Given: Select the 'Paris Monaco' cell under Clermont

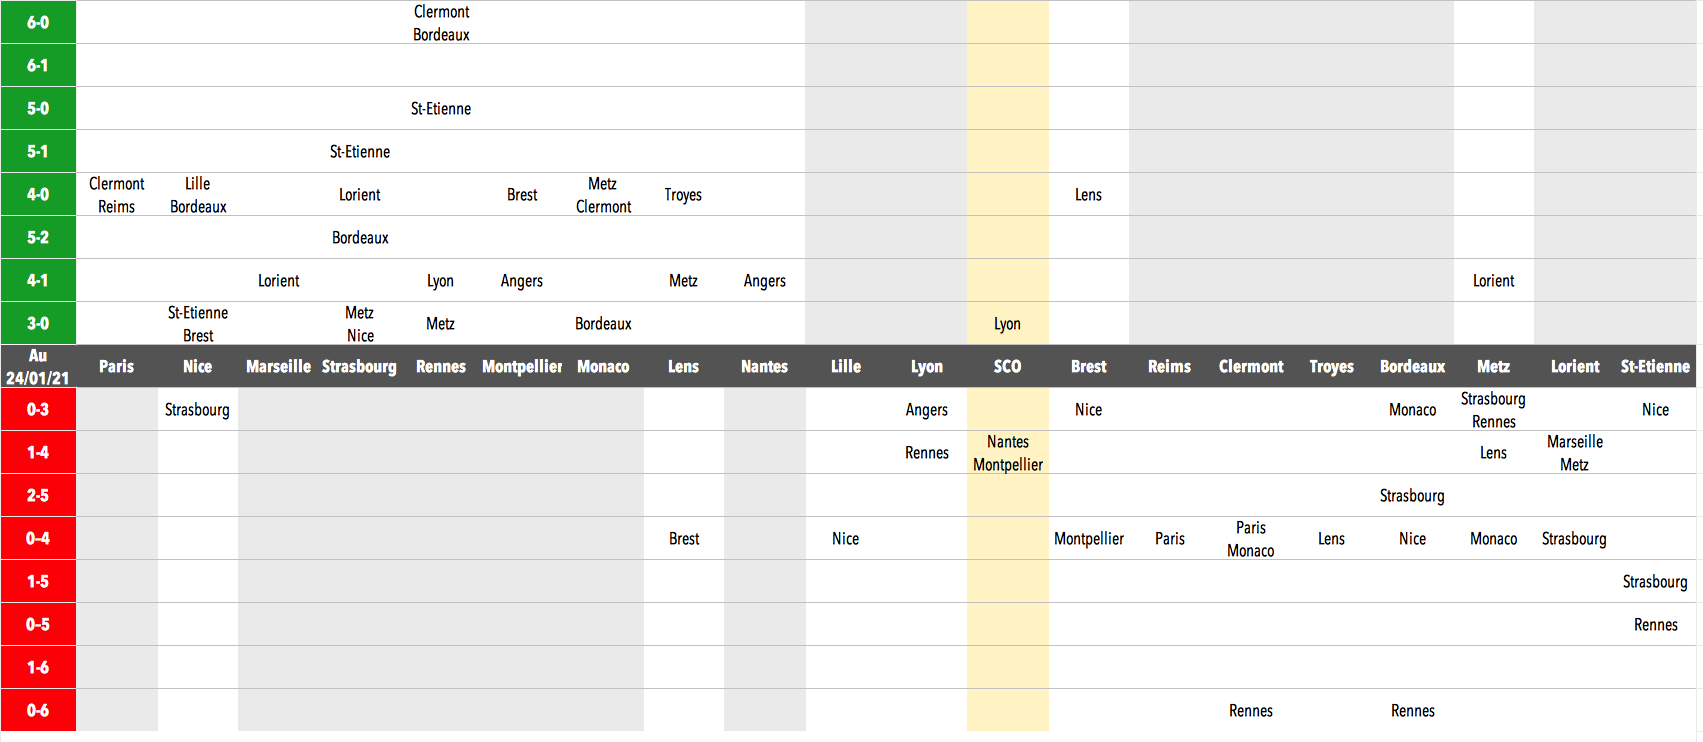Looking at the screenshot, I should coord(1250,538).
